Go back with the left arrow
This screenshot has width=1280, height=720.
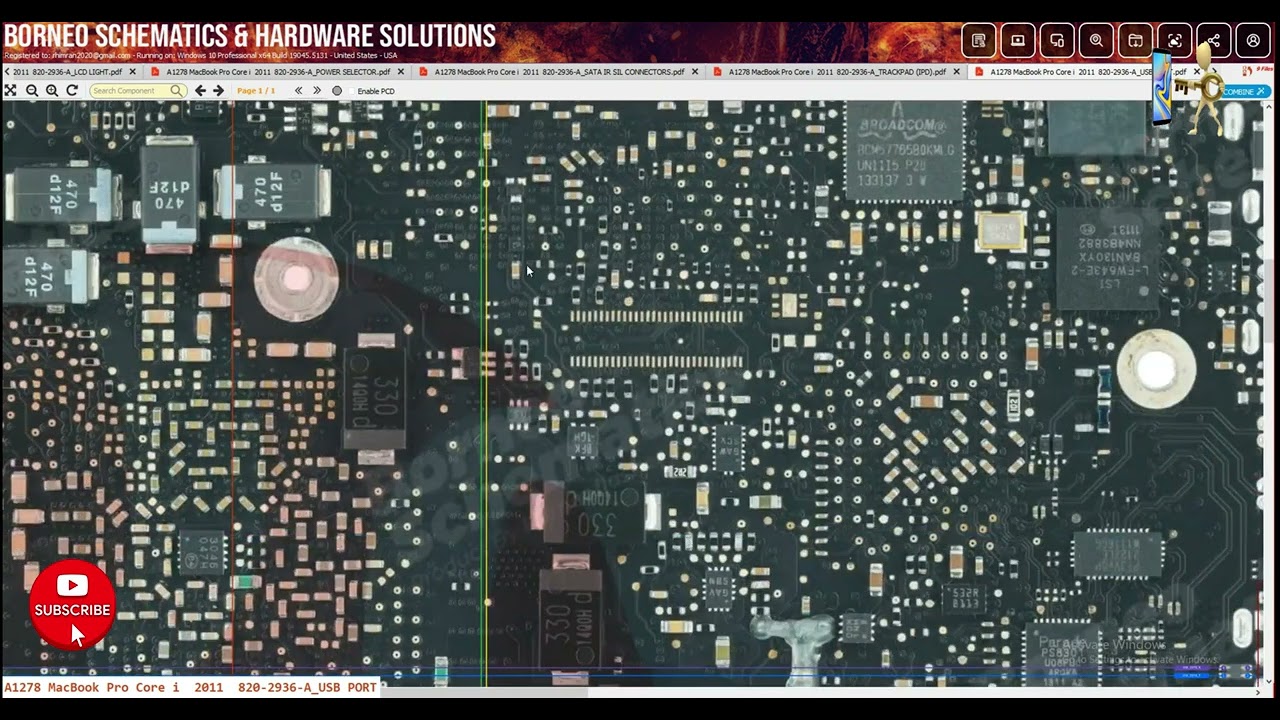(x=200, y=90)
